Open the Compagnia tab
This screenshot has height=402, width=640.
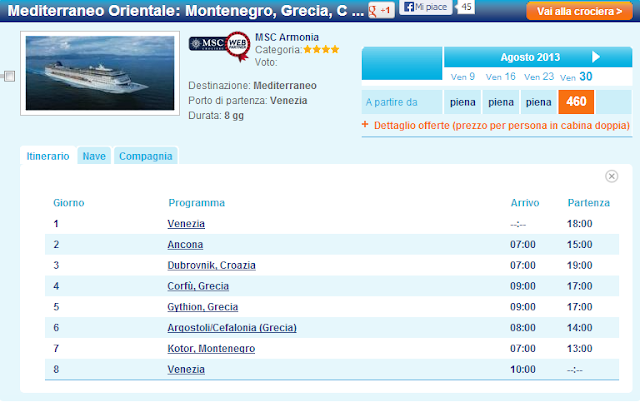pyautogui.click(x=146, y=156)
